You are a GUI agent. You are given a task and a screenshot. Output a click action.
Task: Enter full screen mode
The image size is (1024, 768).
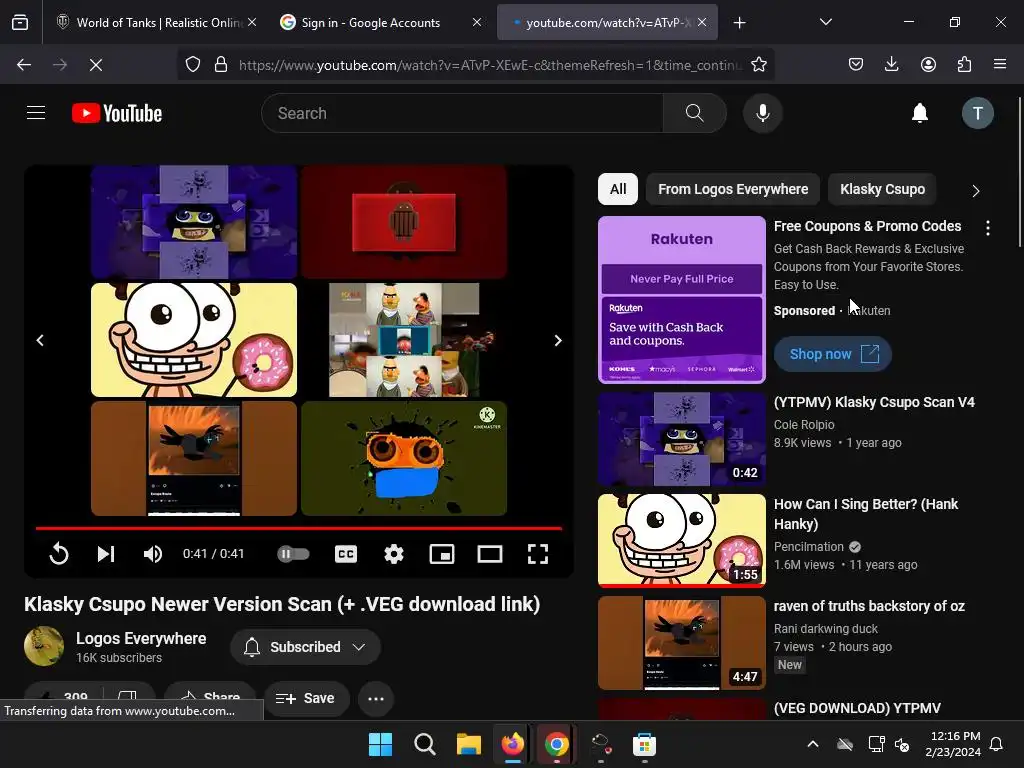click(x=537, y=554)
